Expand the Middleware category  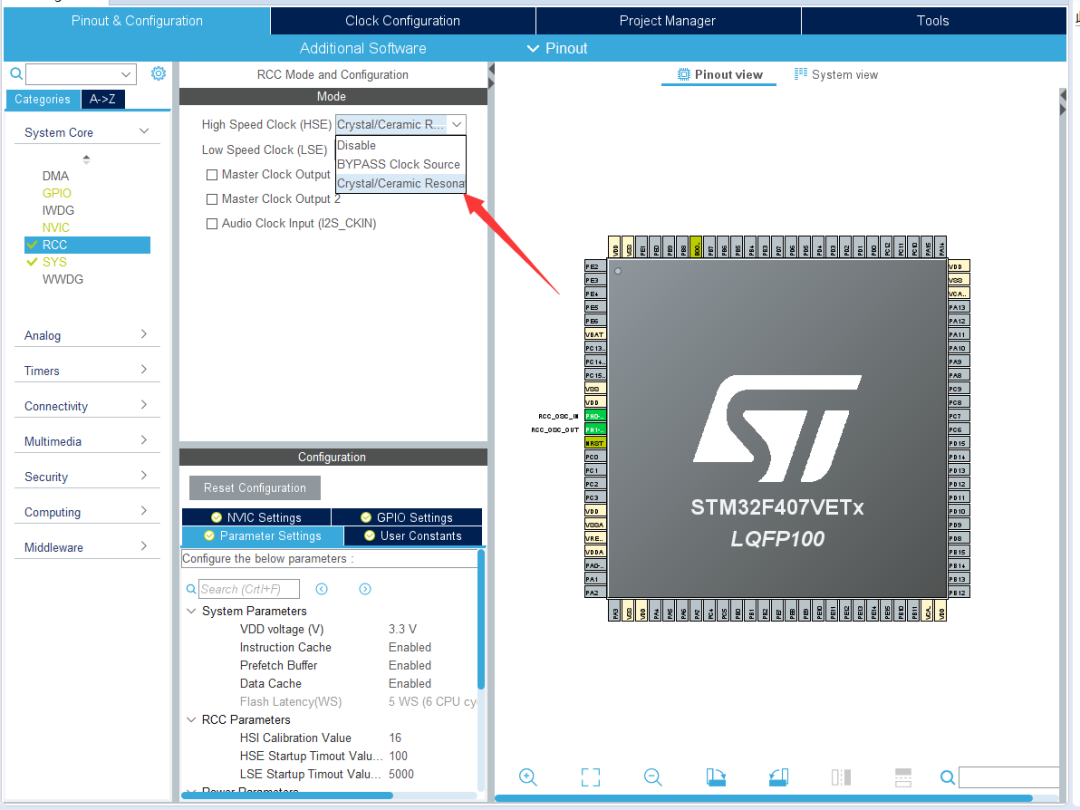(x=144, y=546)
